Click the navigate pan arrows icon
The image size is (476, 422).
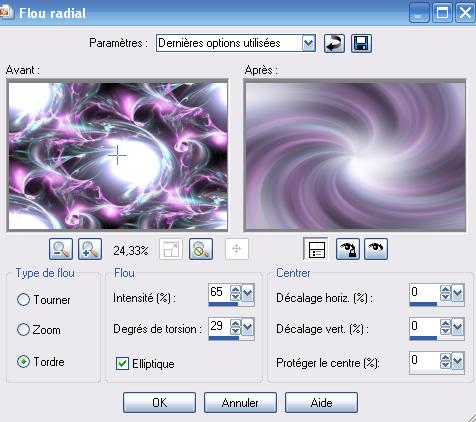[x=237, y=249]
